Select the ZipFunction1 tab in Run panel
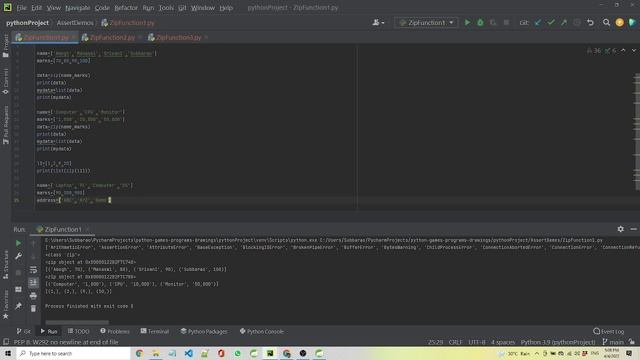The height and width of the screenshot is (360, 640). 62,229
